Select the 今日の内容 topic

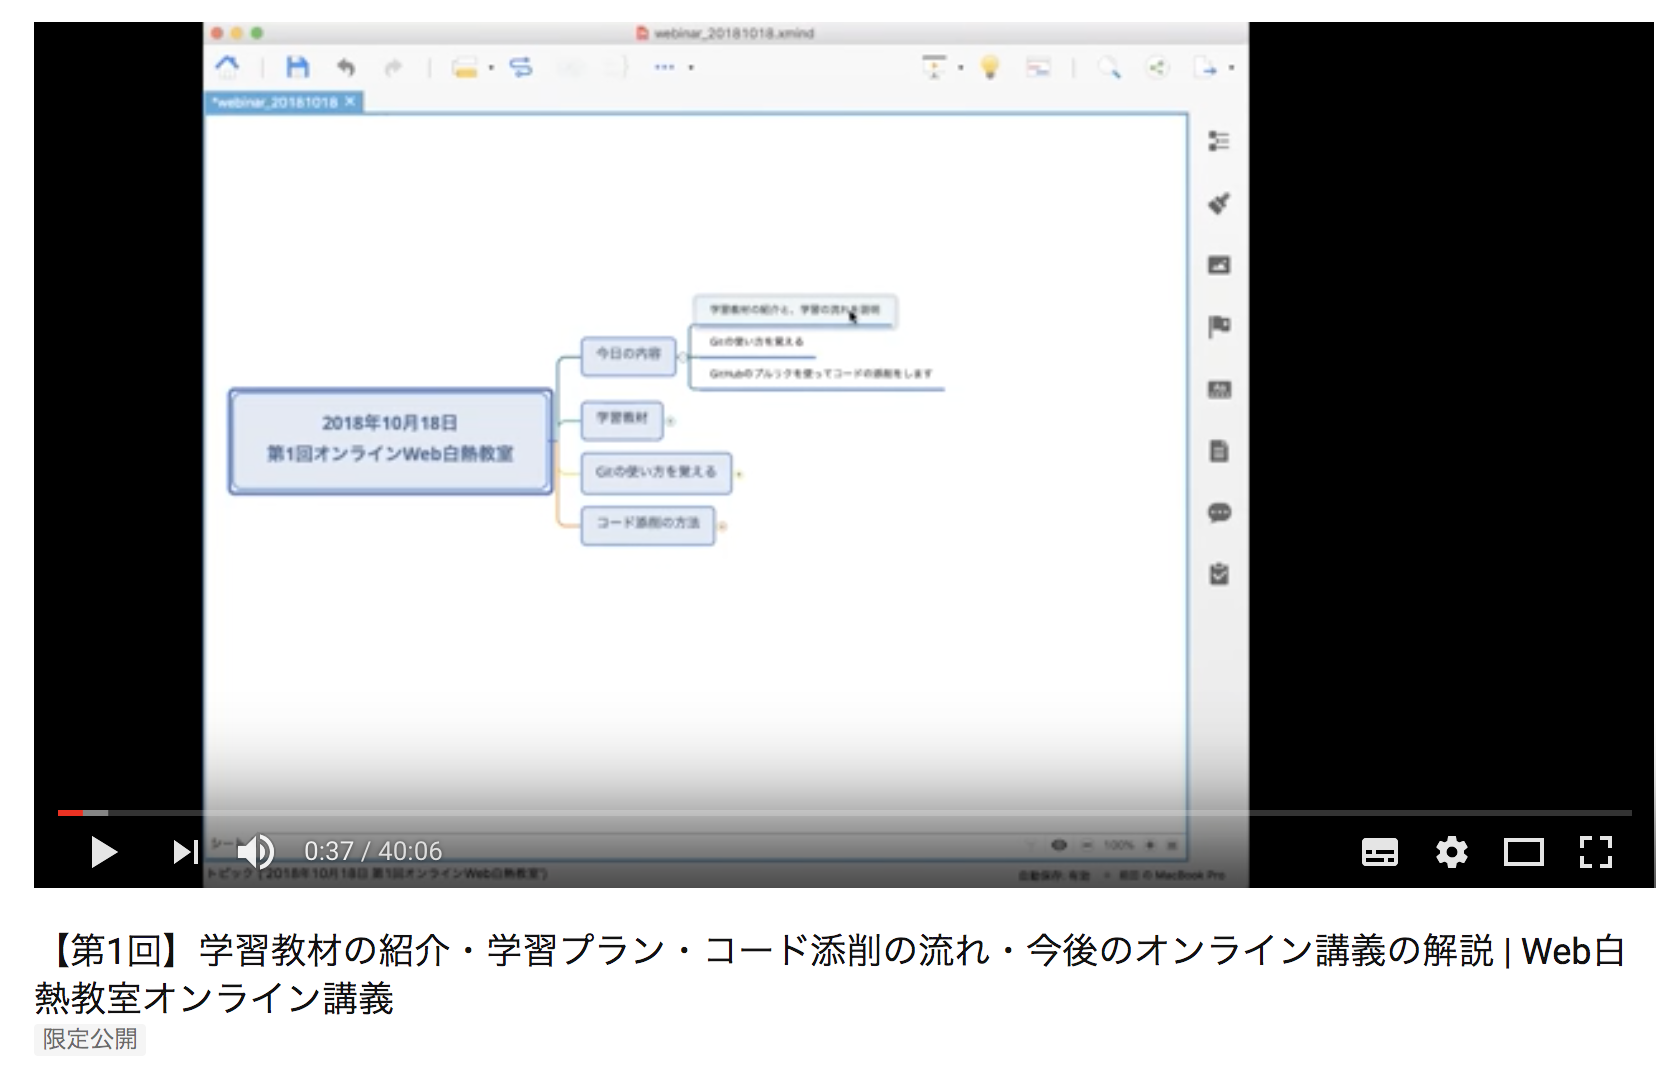(x=628, y=355)
